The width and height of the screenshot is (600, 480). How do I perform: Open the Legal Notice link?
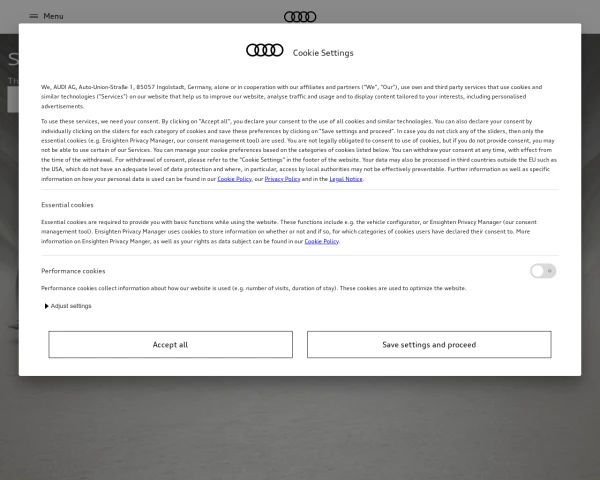coord(346,179)
